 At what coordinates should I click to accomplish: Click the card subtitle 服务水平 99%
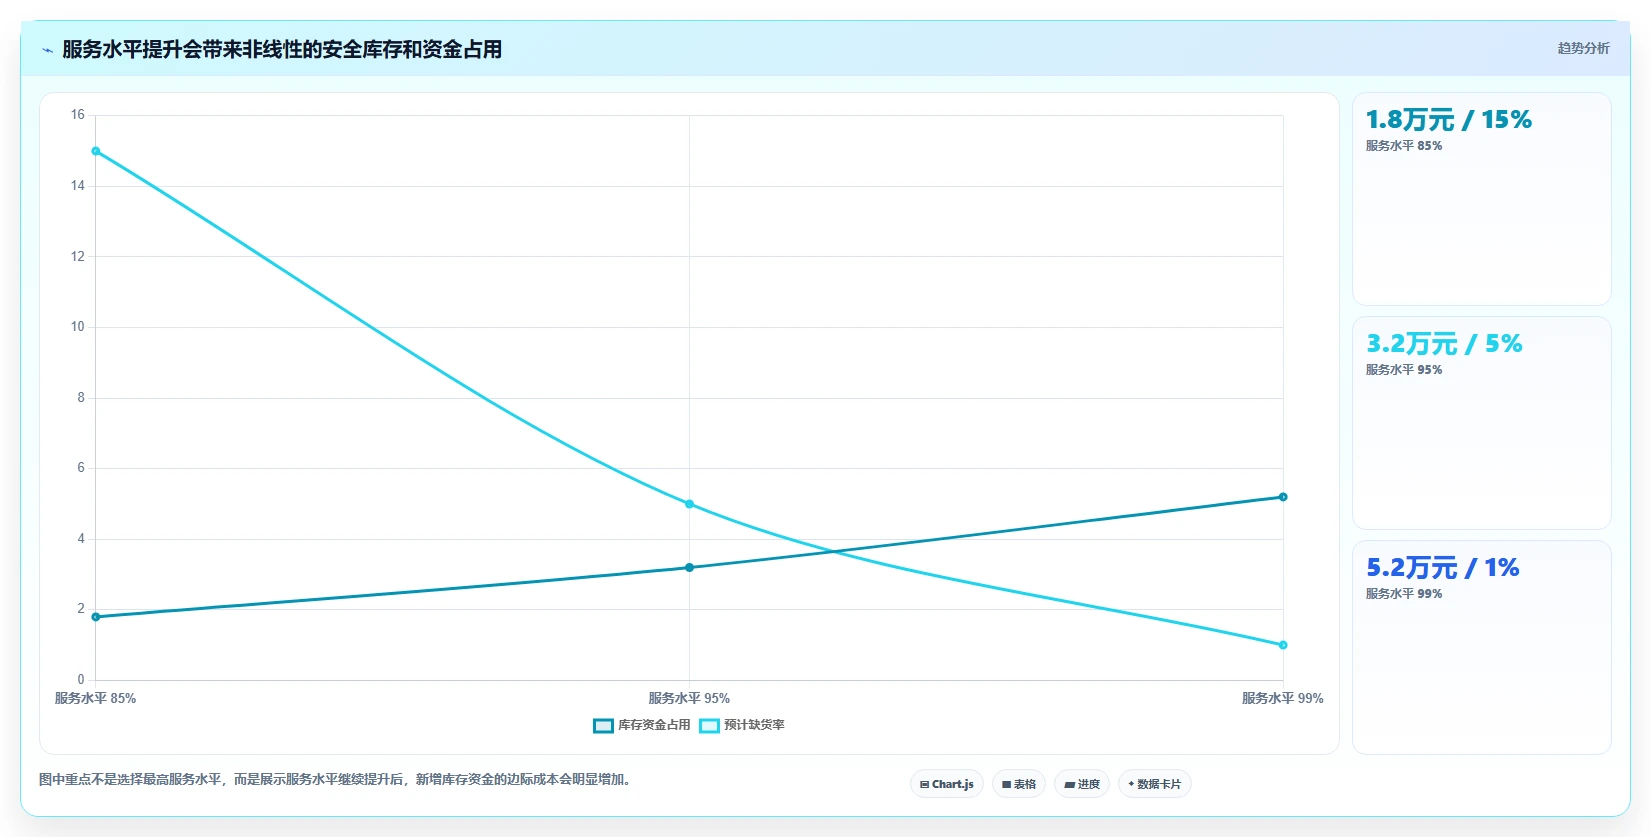[x=1404, y=594]
